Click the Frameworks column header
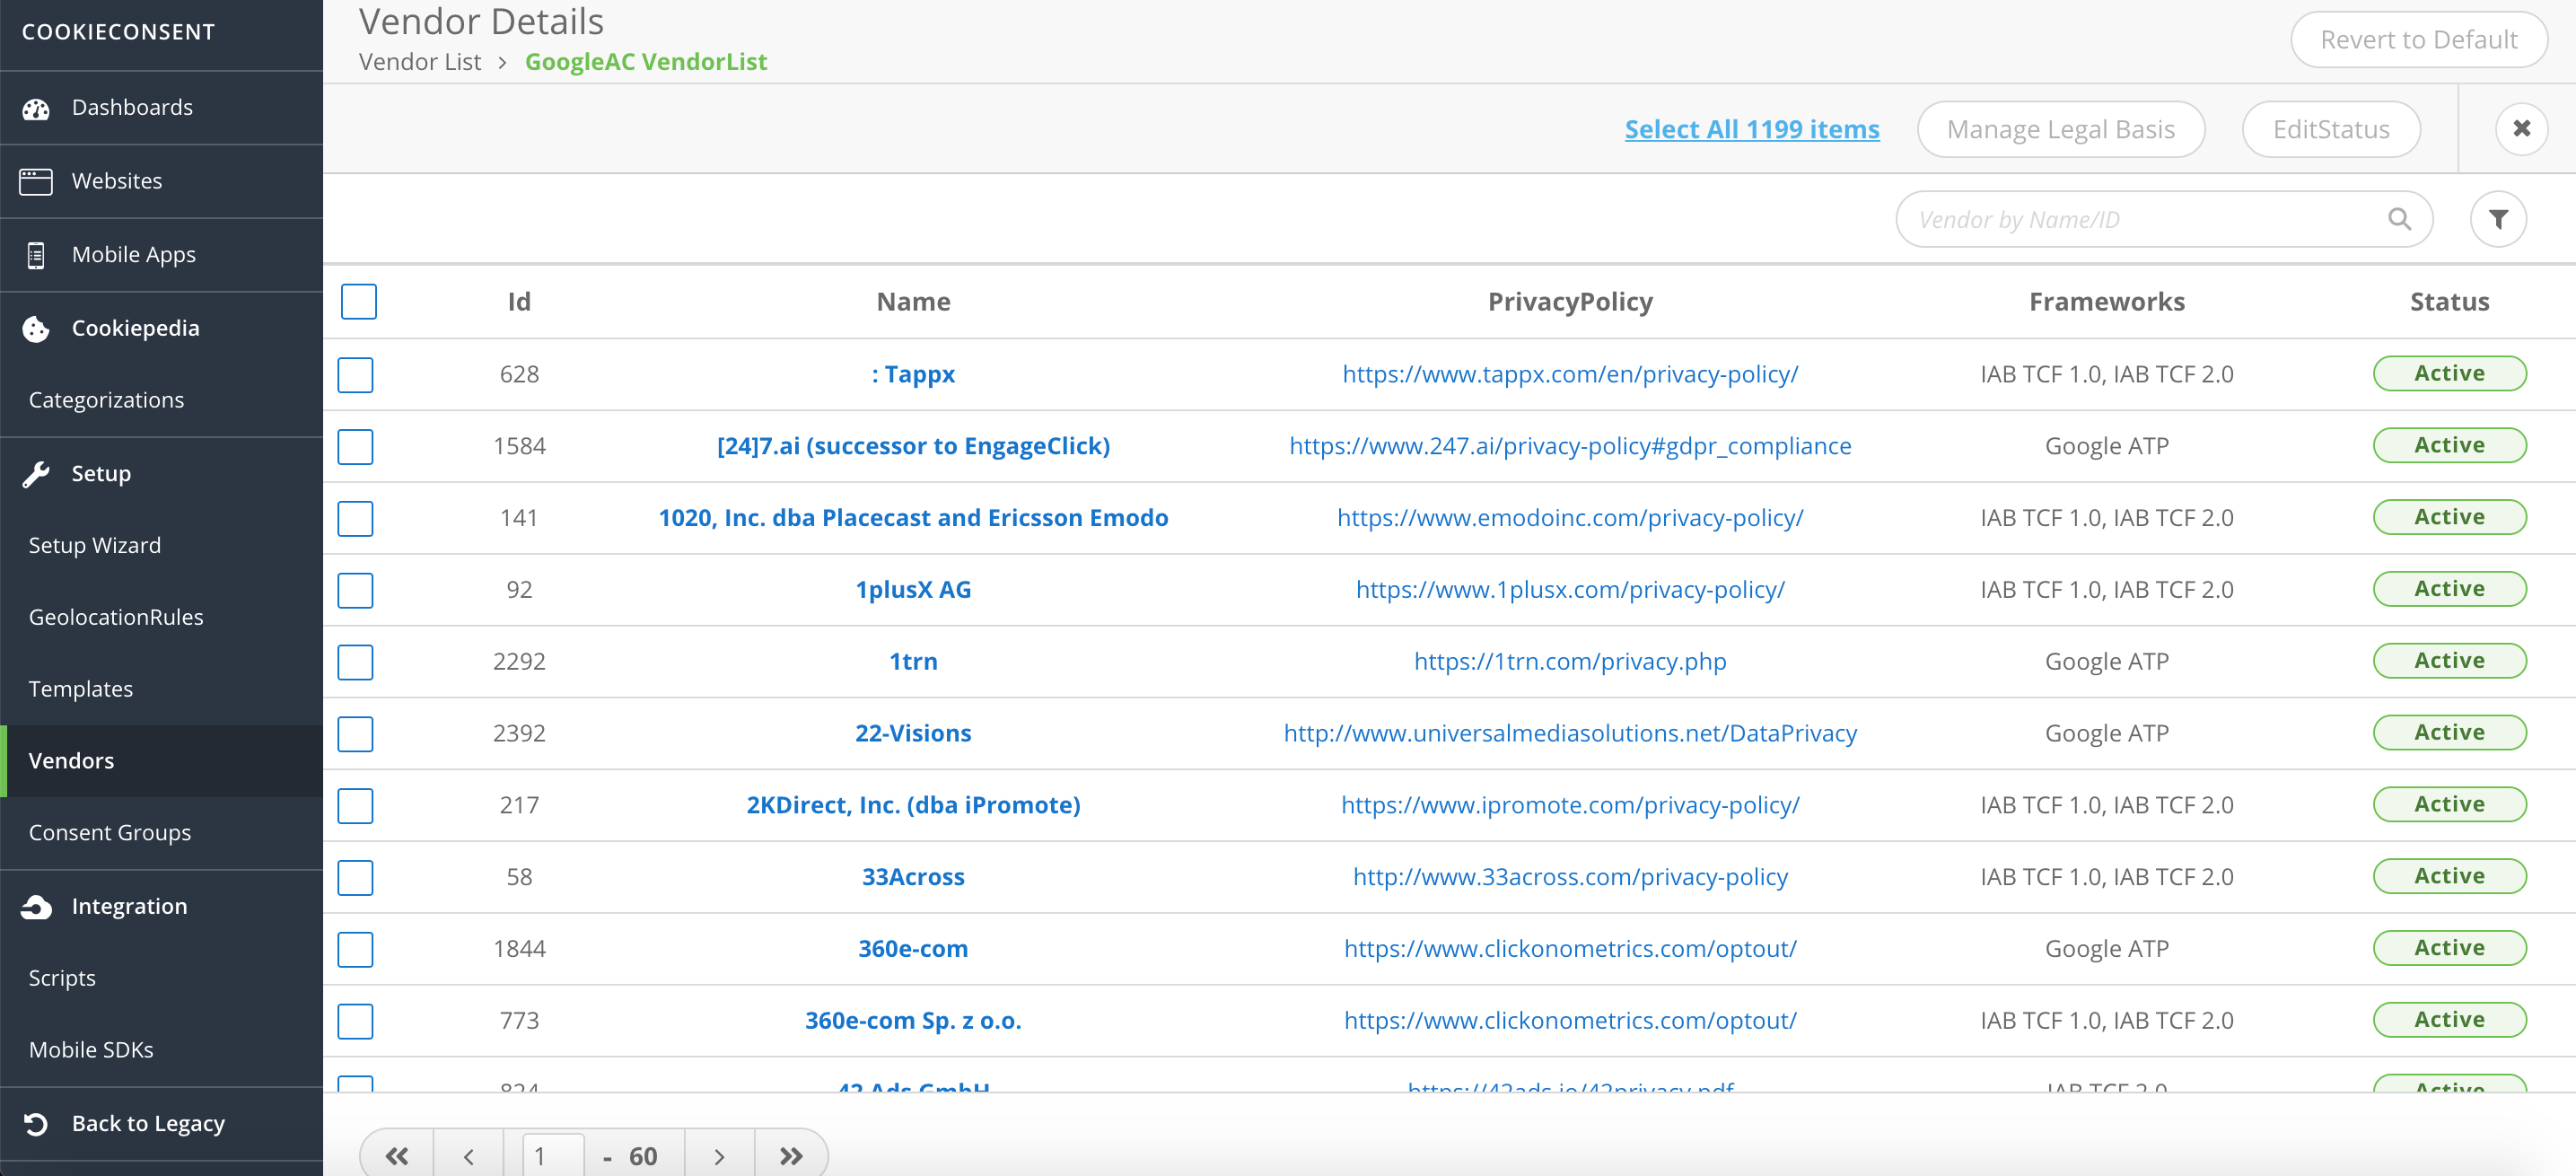2576x1176 pixels. pos(2106,302)
